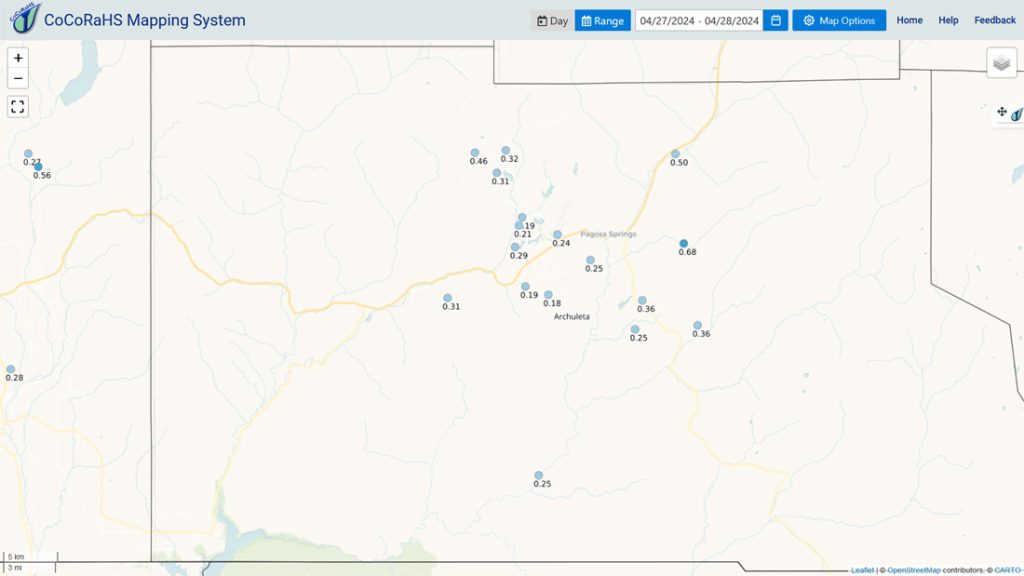Select the 0.46 station marker
This screenshot has width=1024, height=576.
tap(475, 153)
